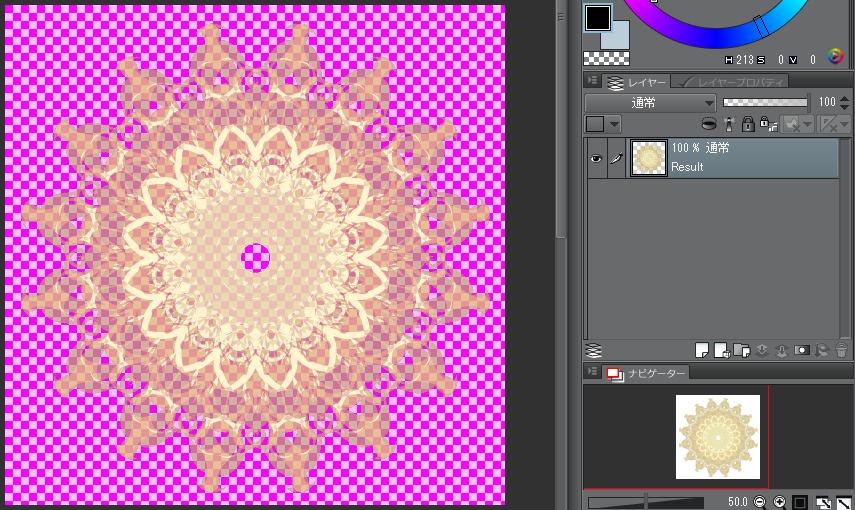
Task: Click the Create Layer Mask icon
Action: [801, 350]
